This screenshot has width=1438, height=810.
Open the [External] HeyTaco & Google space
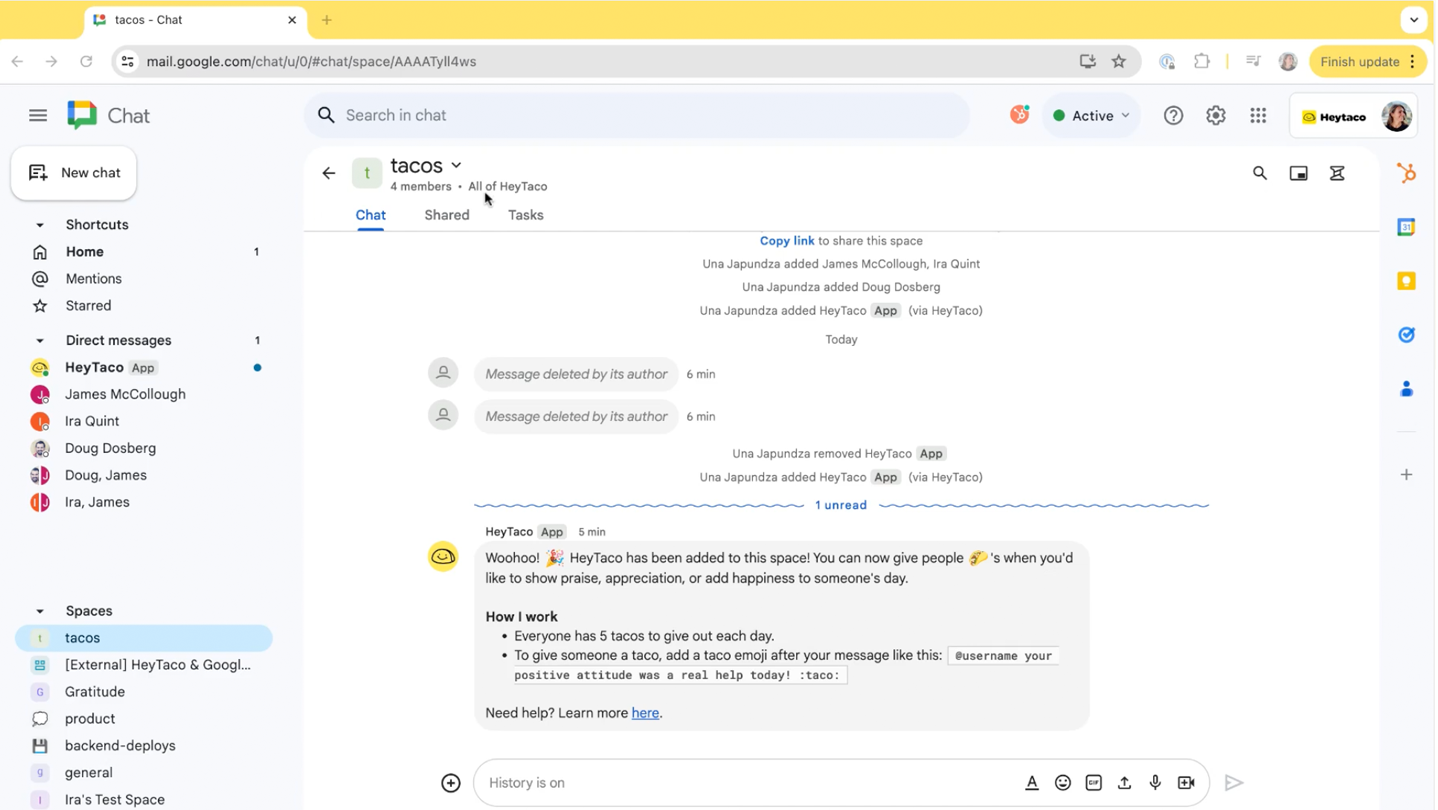[144, 666]
